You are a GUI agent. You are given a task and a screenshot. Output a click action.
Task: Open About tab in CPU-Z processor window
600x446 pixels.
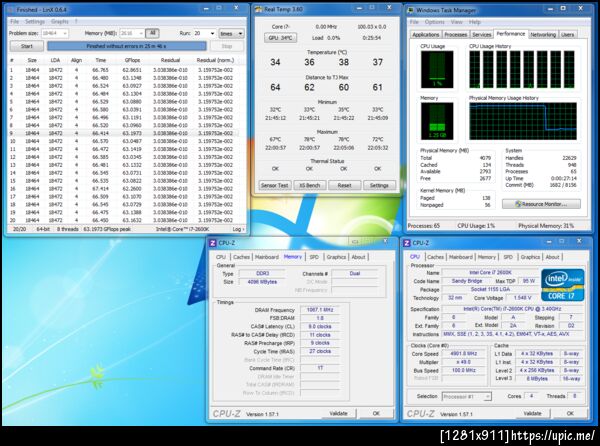(553, 257)
